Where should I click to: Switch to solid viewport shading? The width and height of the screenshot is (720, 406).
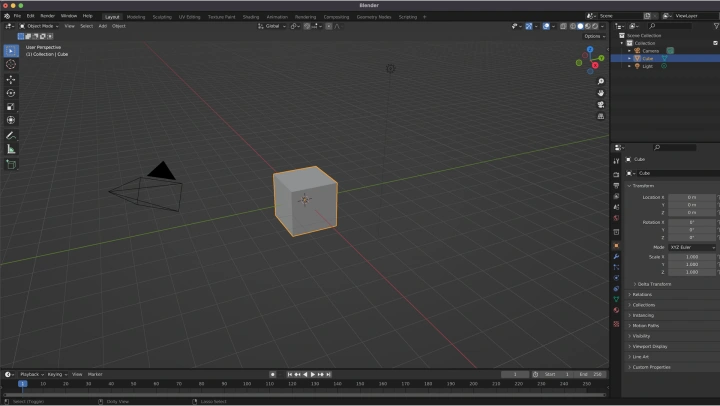pos(580,26)
